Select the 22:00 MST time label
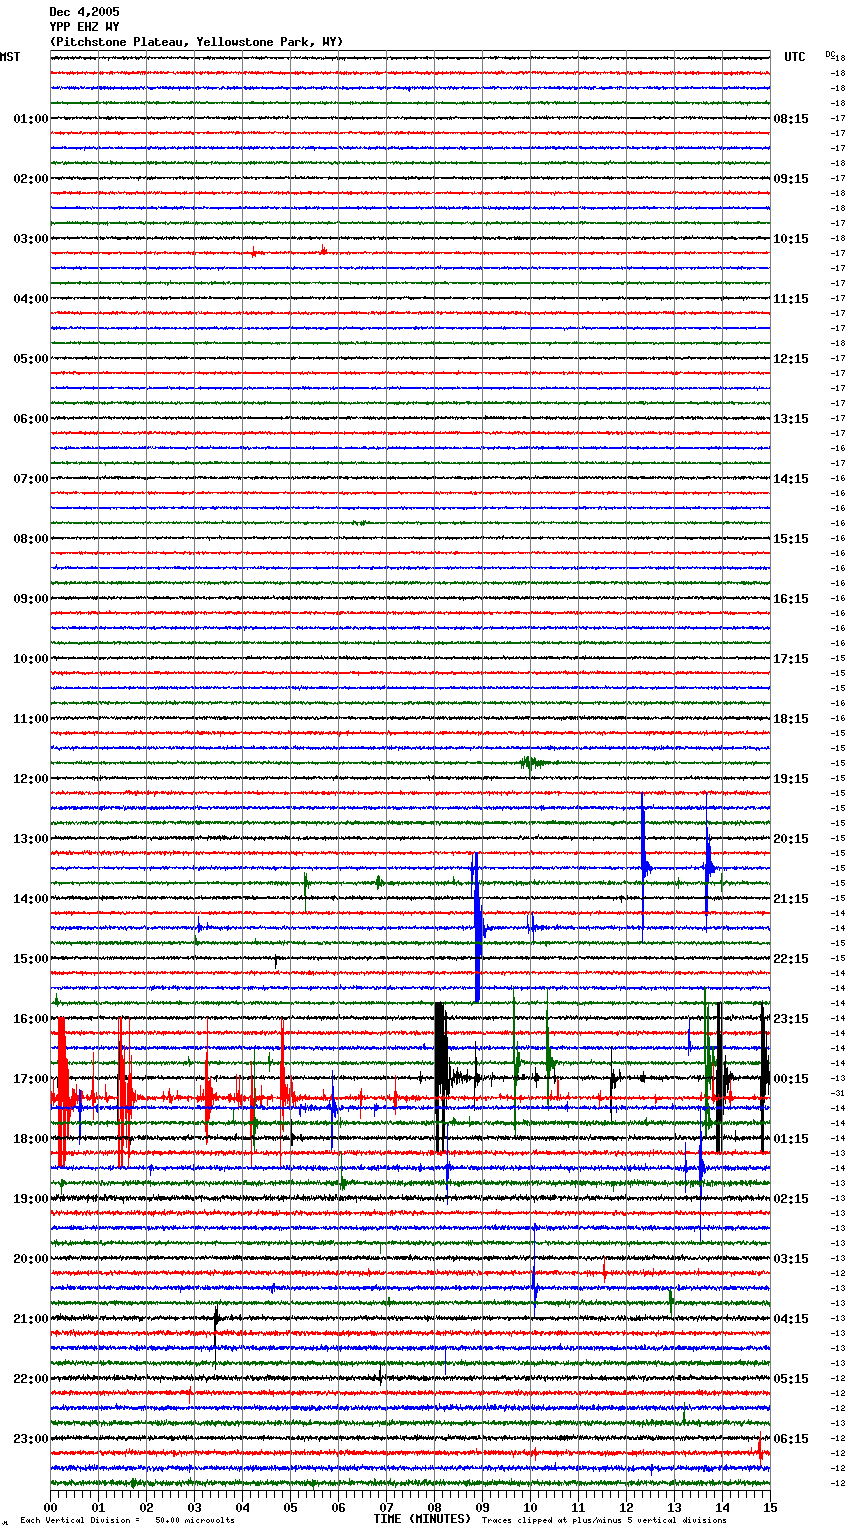The height and width of the screenshot is (1534, 850). (31, 1379)
